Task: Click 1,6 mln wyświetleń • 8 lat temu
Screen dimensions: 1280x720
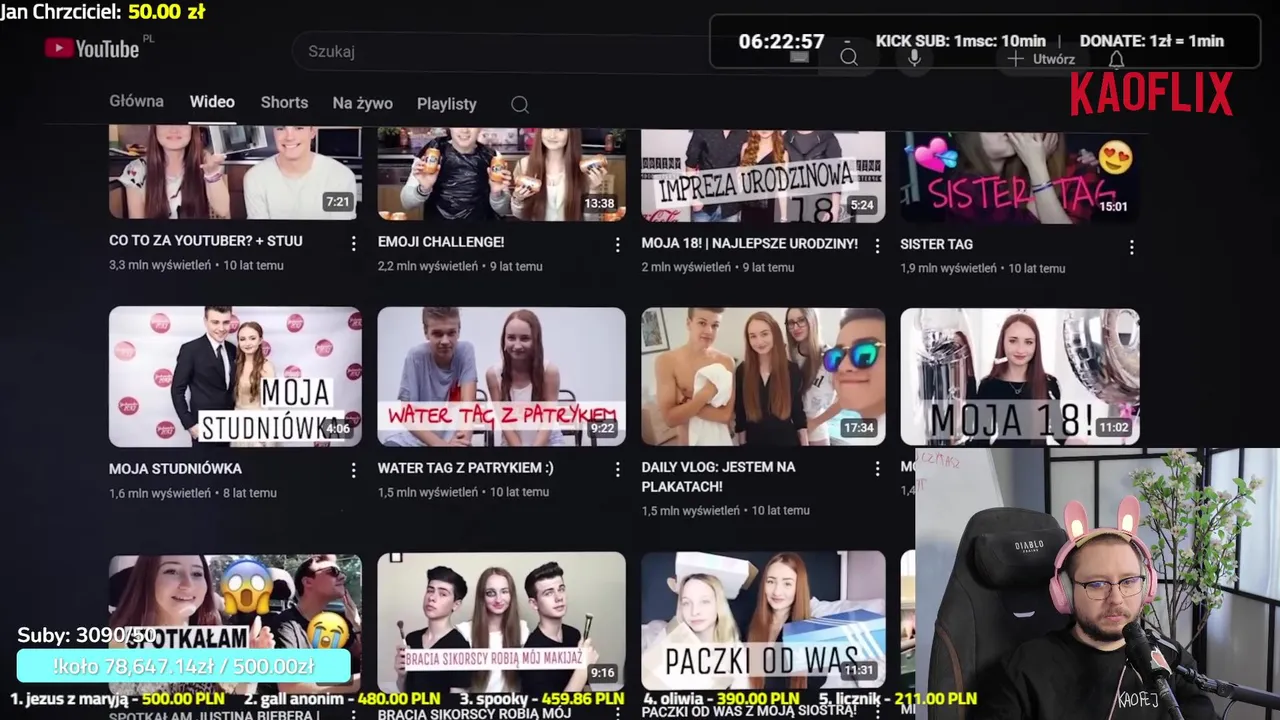Action: click(x=193, y=493)
